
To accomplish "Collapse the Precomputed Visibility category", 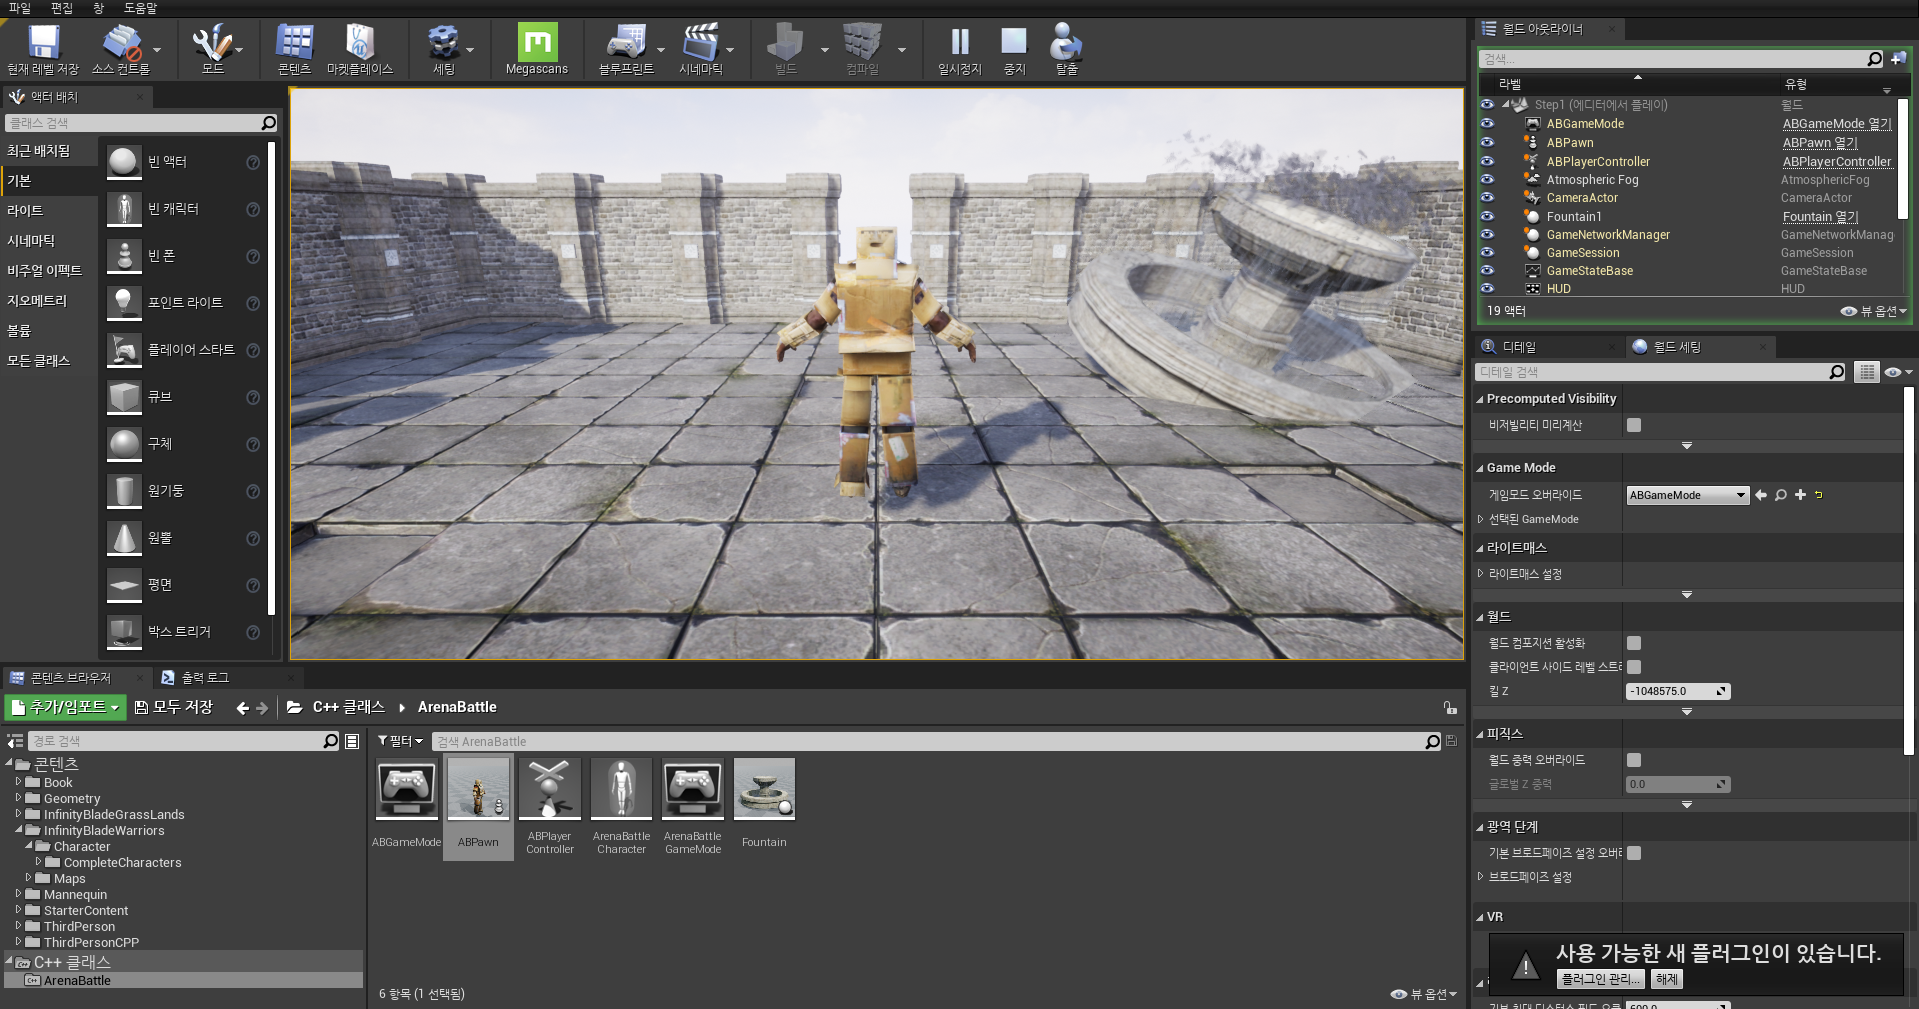I will click(x=1480, y=399).
